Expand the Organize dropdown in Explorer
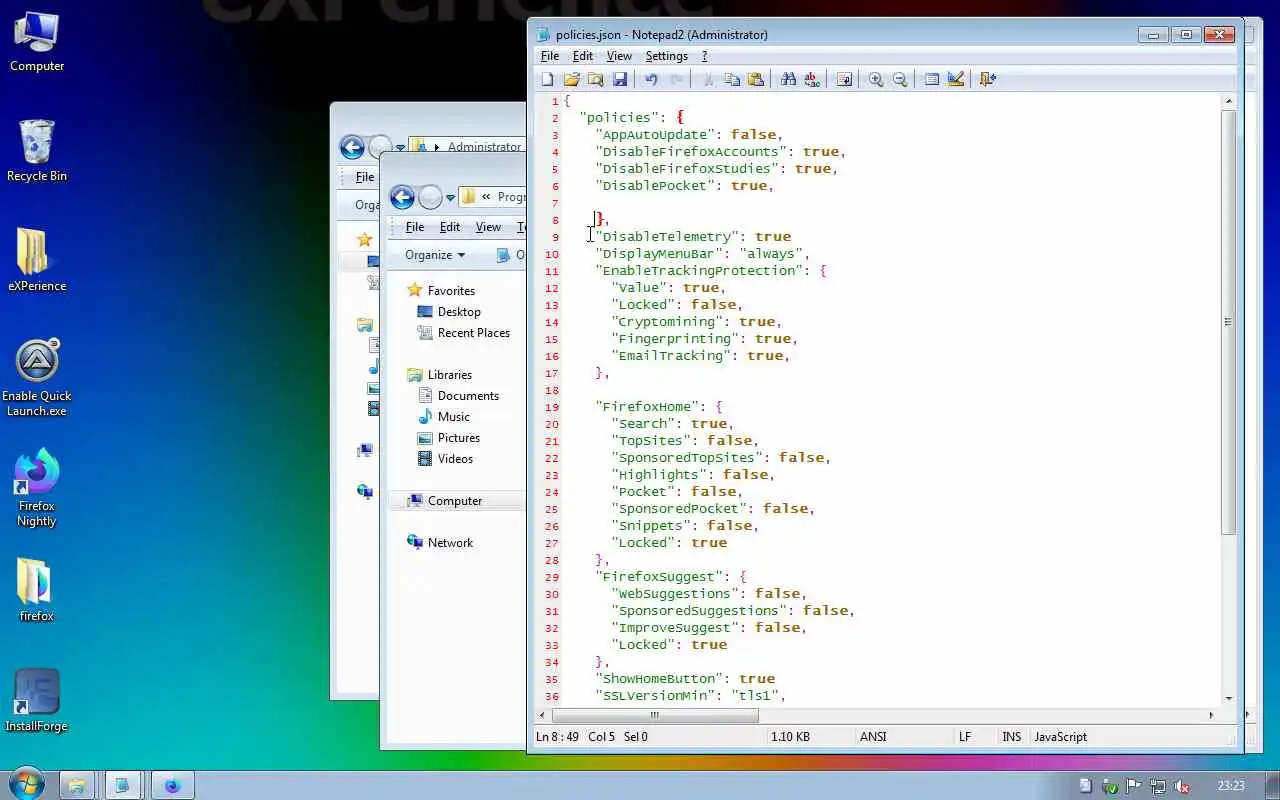 point(435,255)
